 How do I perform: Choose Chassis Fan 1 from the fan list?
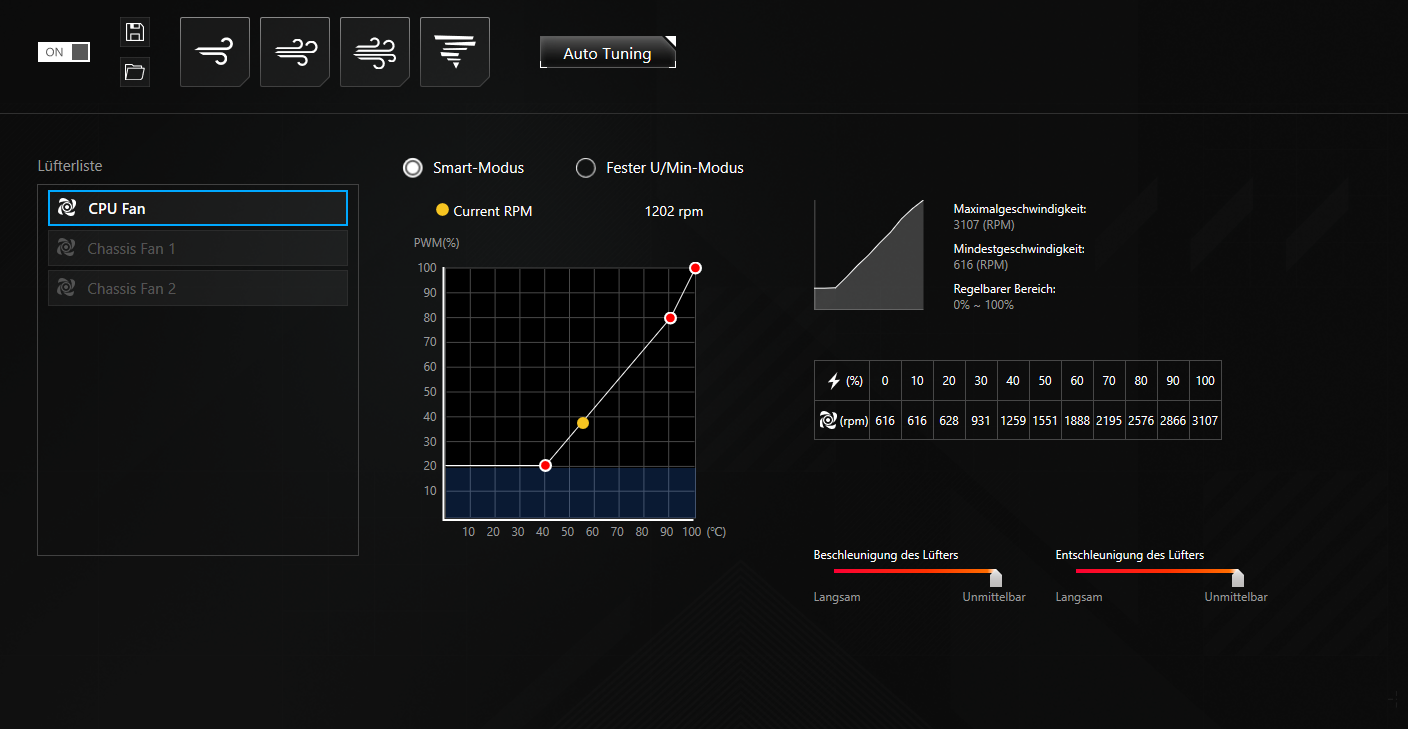point(198,248)
